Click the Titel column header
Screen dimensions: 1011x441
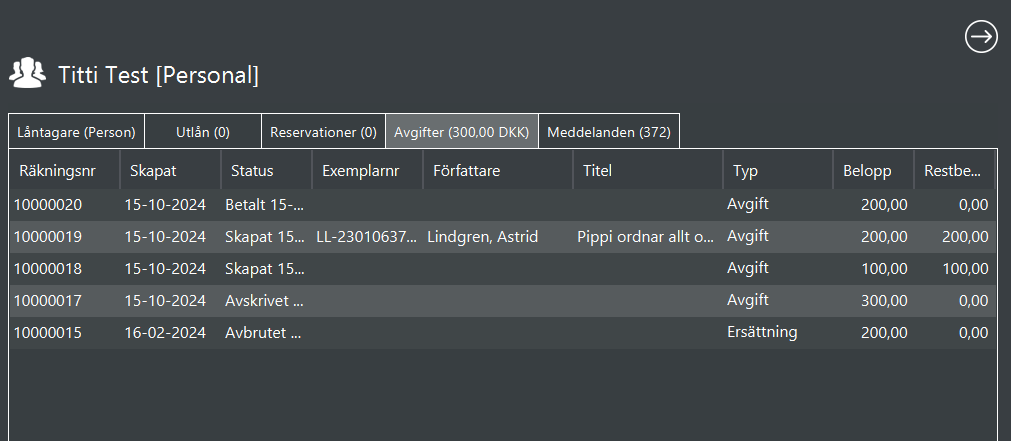click(x=647, y=171)
